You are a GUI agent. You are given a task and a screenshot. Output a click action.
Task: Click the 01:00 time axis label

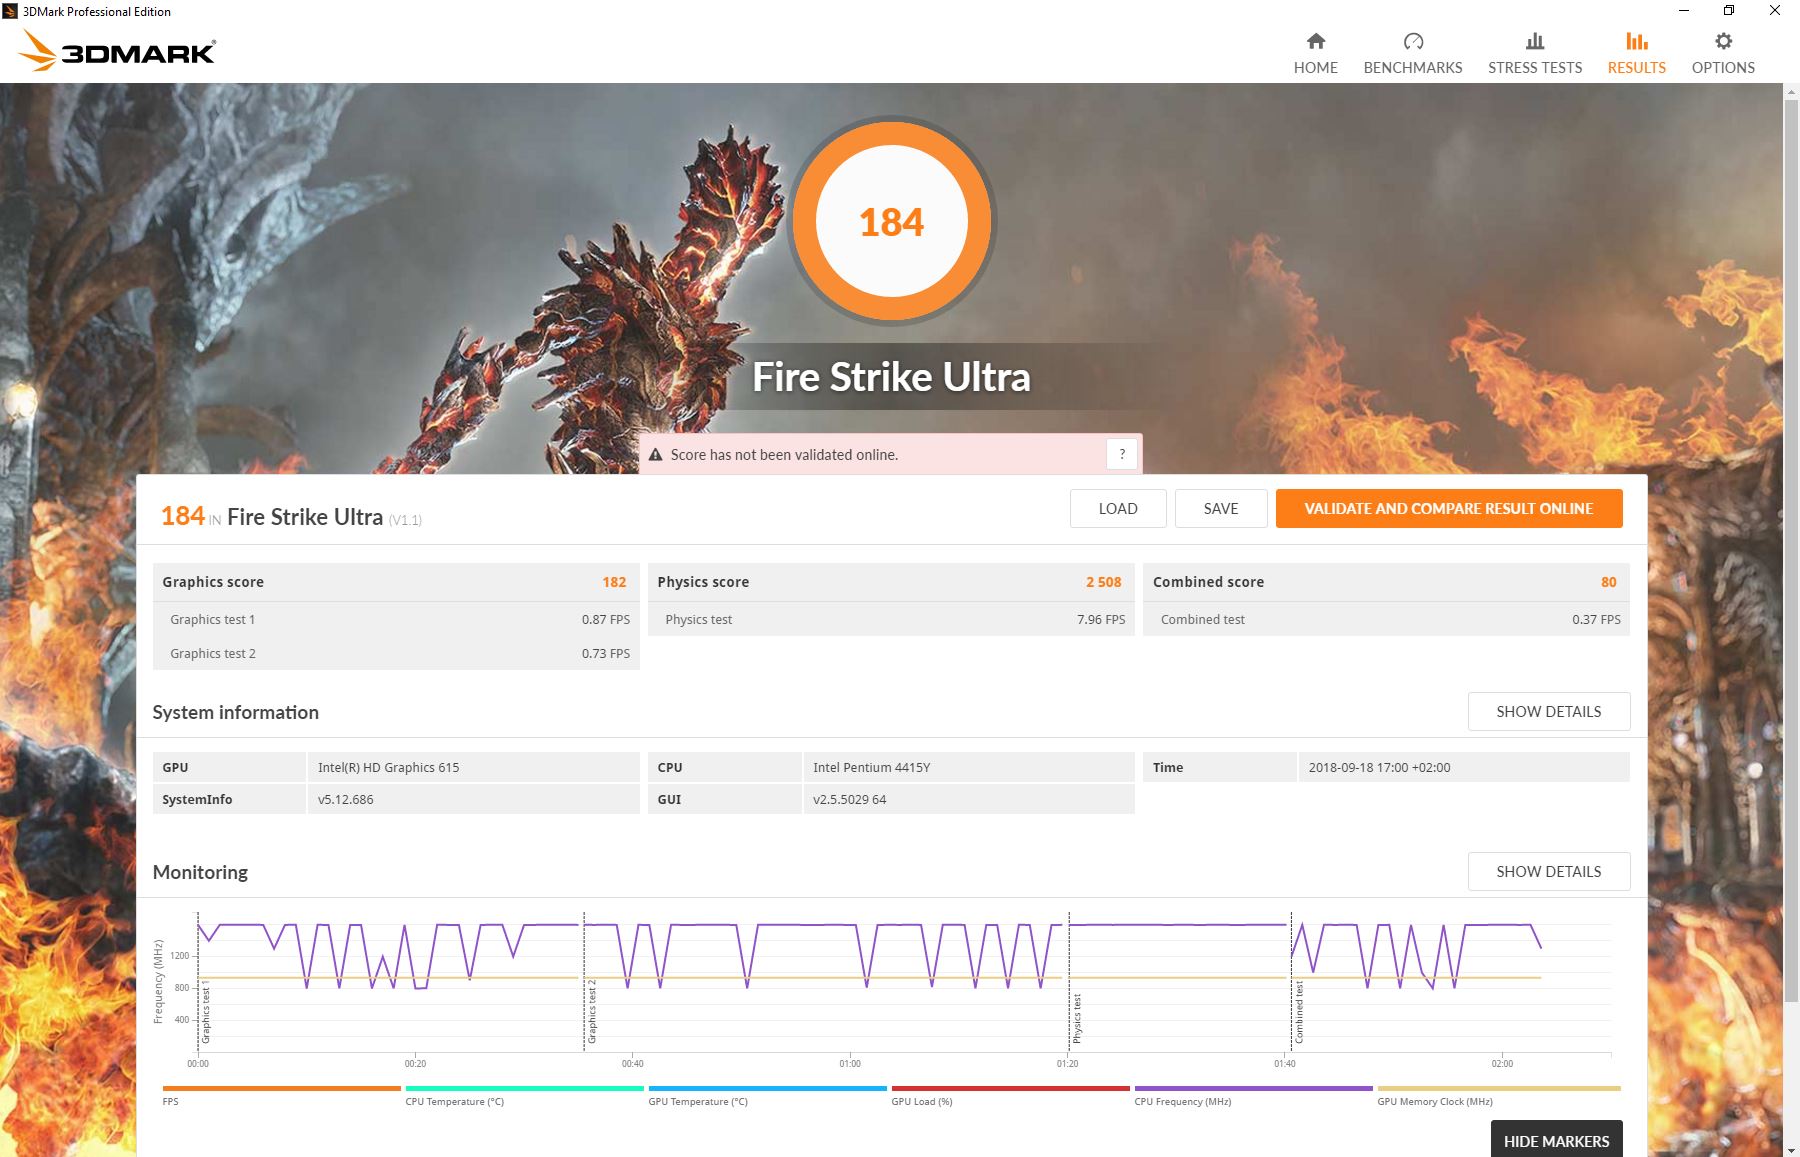pyautogui.click(x=849, y=1064)
